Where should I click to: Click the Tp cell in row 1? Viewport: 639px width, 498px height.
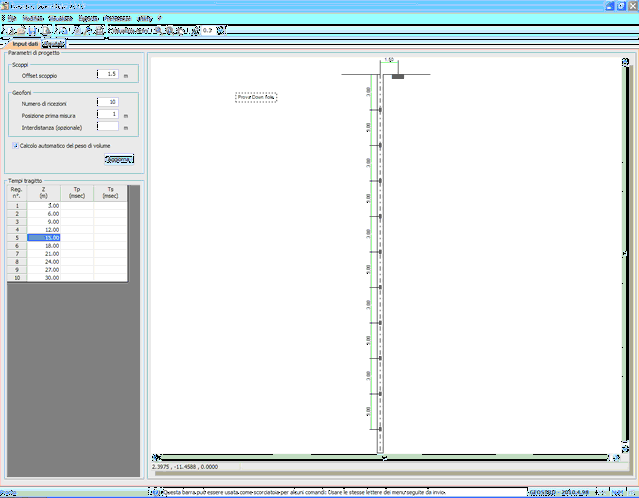pyautogui.click(x=77, y=206)
